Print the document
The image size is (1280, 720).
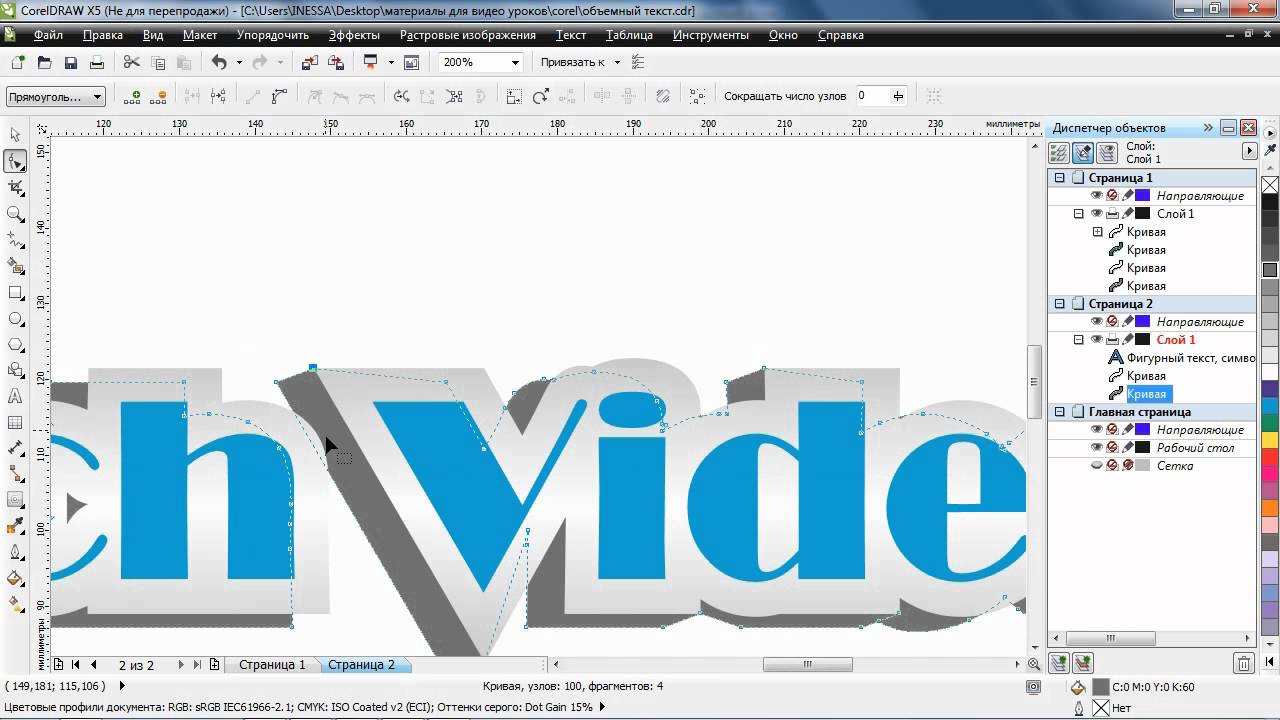(97, 62)
